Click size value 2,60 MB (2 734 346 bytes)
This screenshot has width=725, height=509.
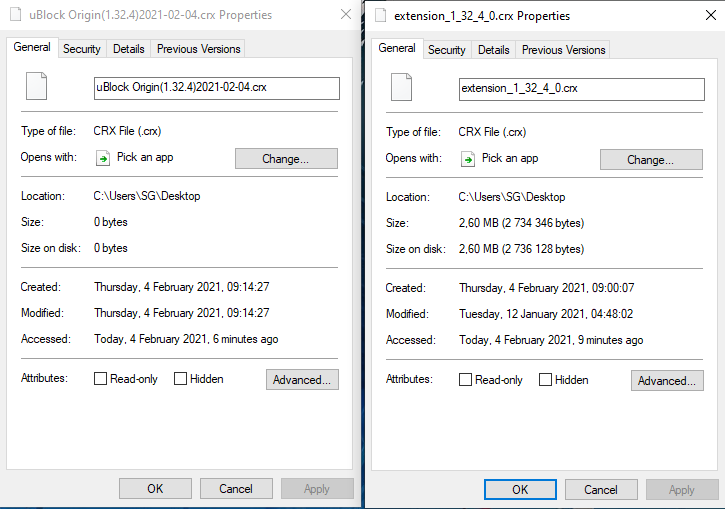pos(521,223)
